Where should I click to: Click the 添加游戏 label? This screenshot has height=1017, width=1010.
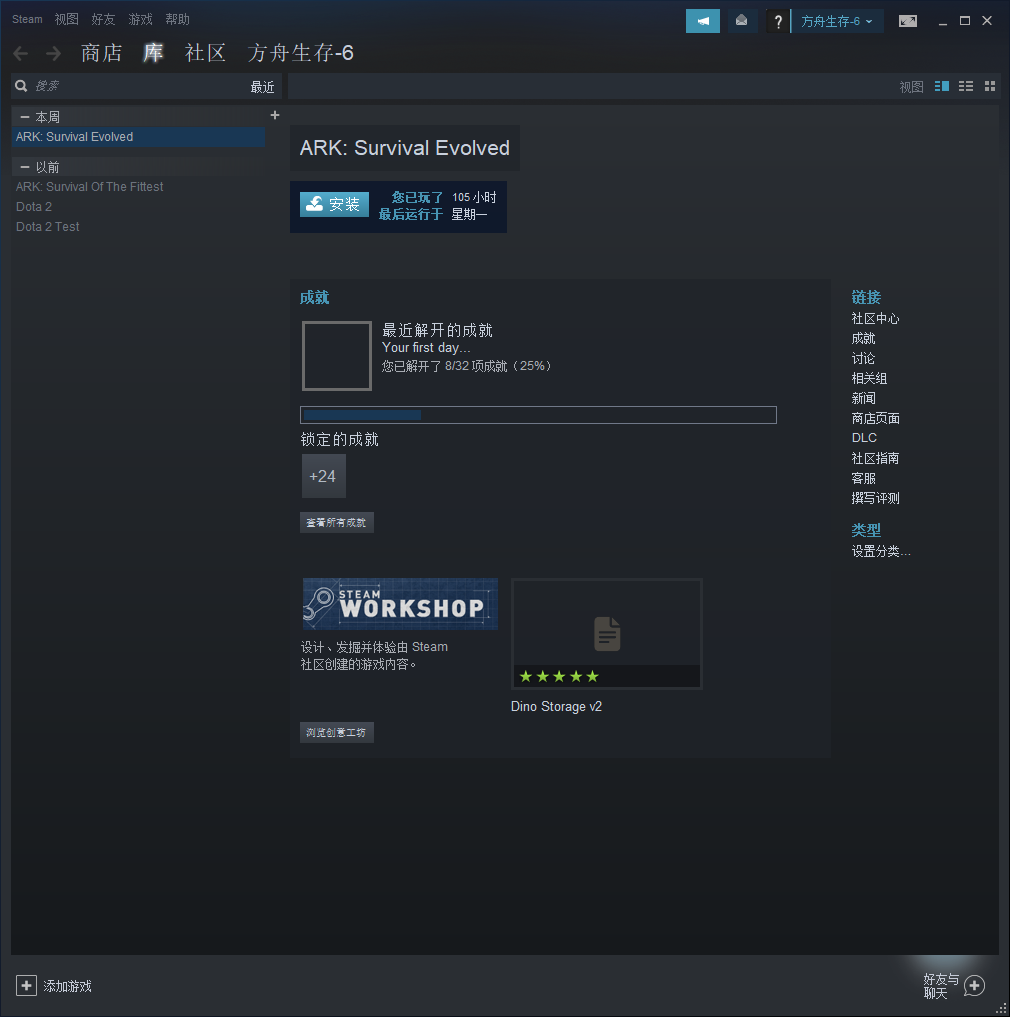coord(67,987)
